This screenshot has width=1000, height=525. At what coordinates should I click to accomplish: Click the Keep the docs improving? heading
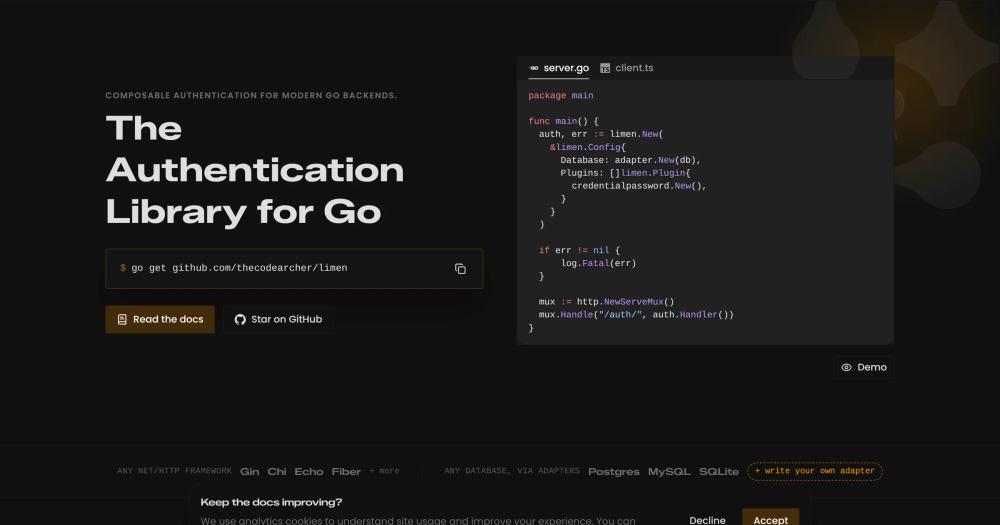tap(271, 502)
